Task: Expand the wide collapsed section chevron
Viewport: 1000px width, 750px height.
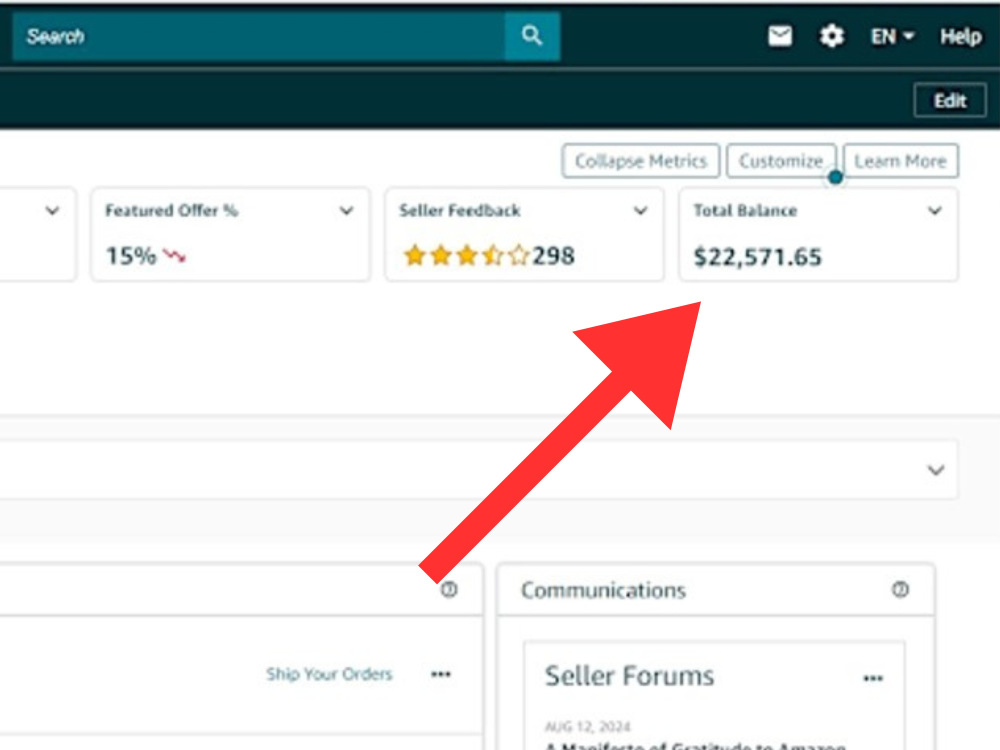Action: (x=936, y=470)
